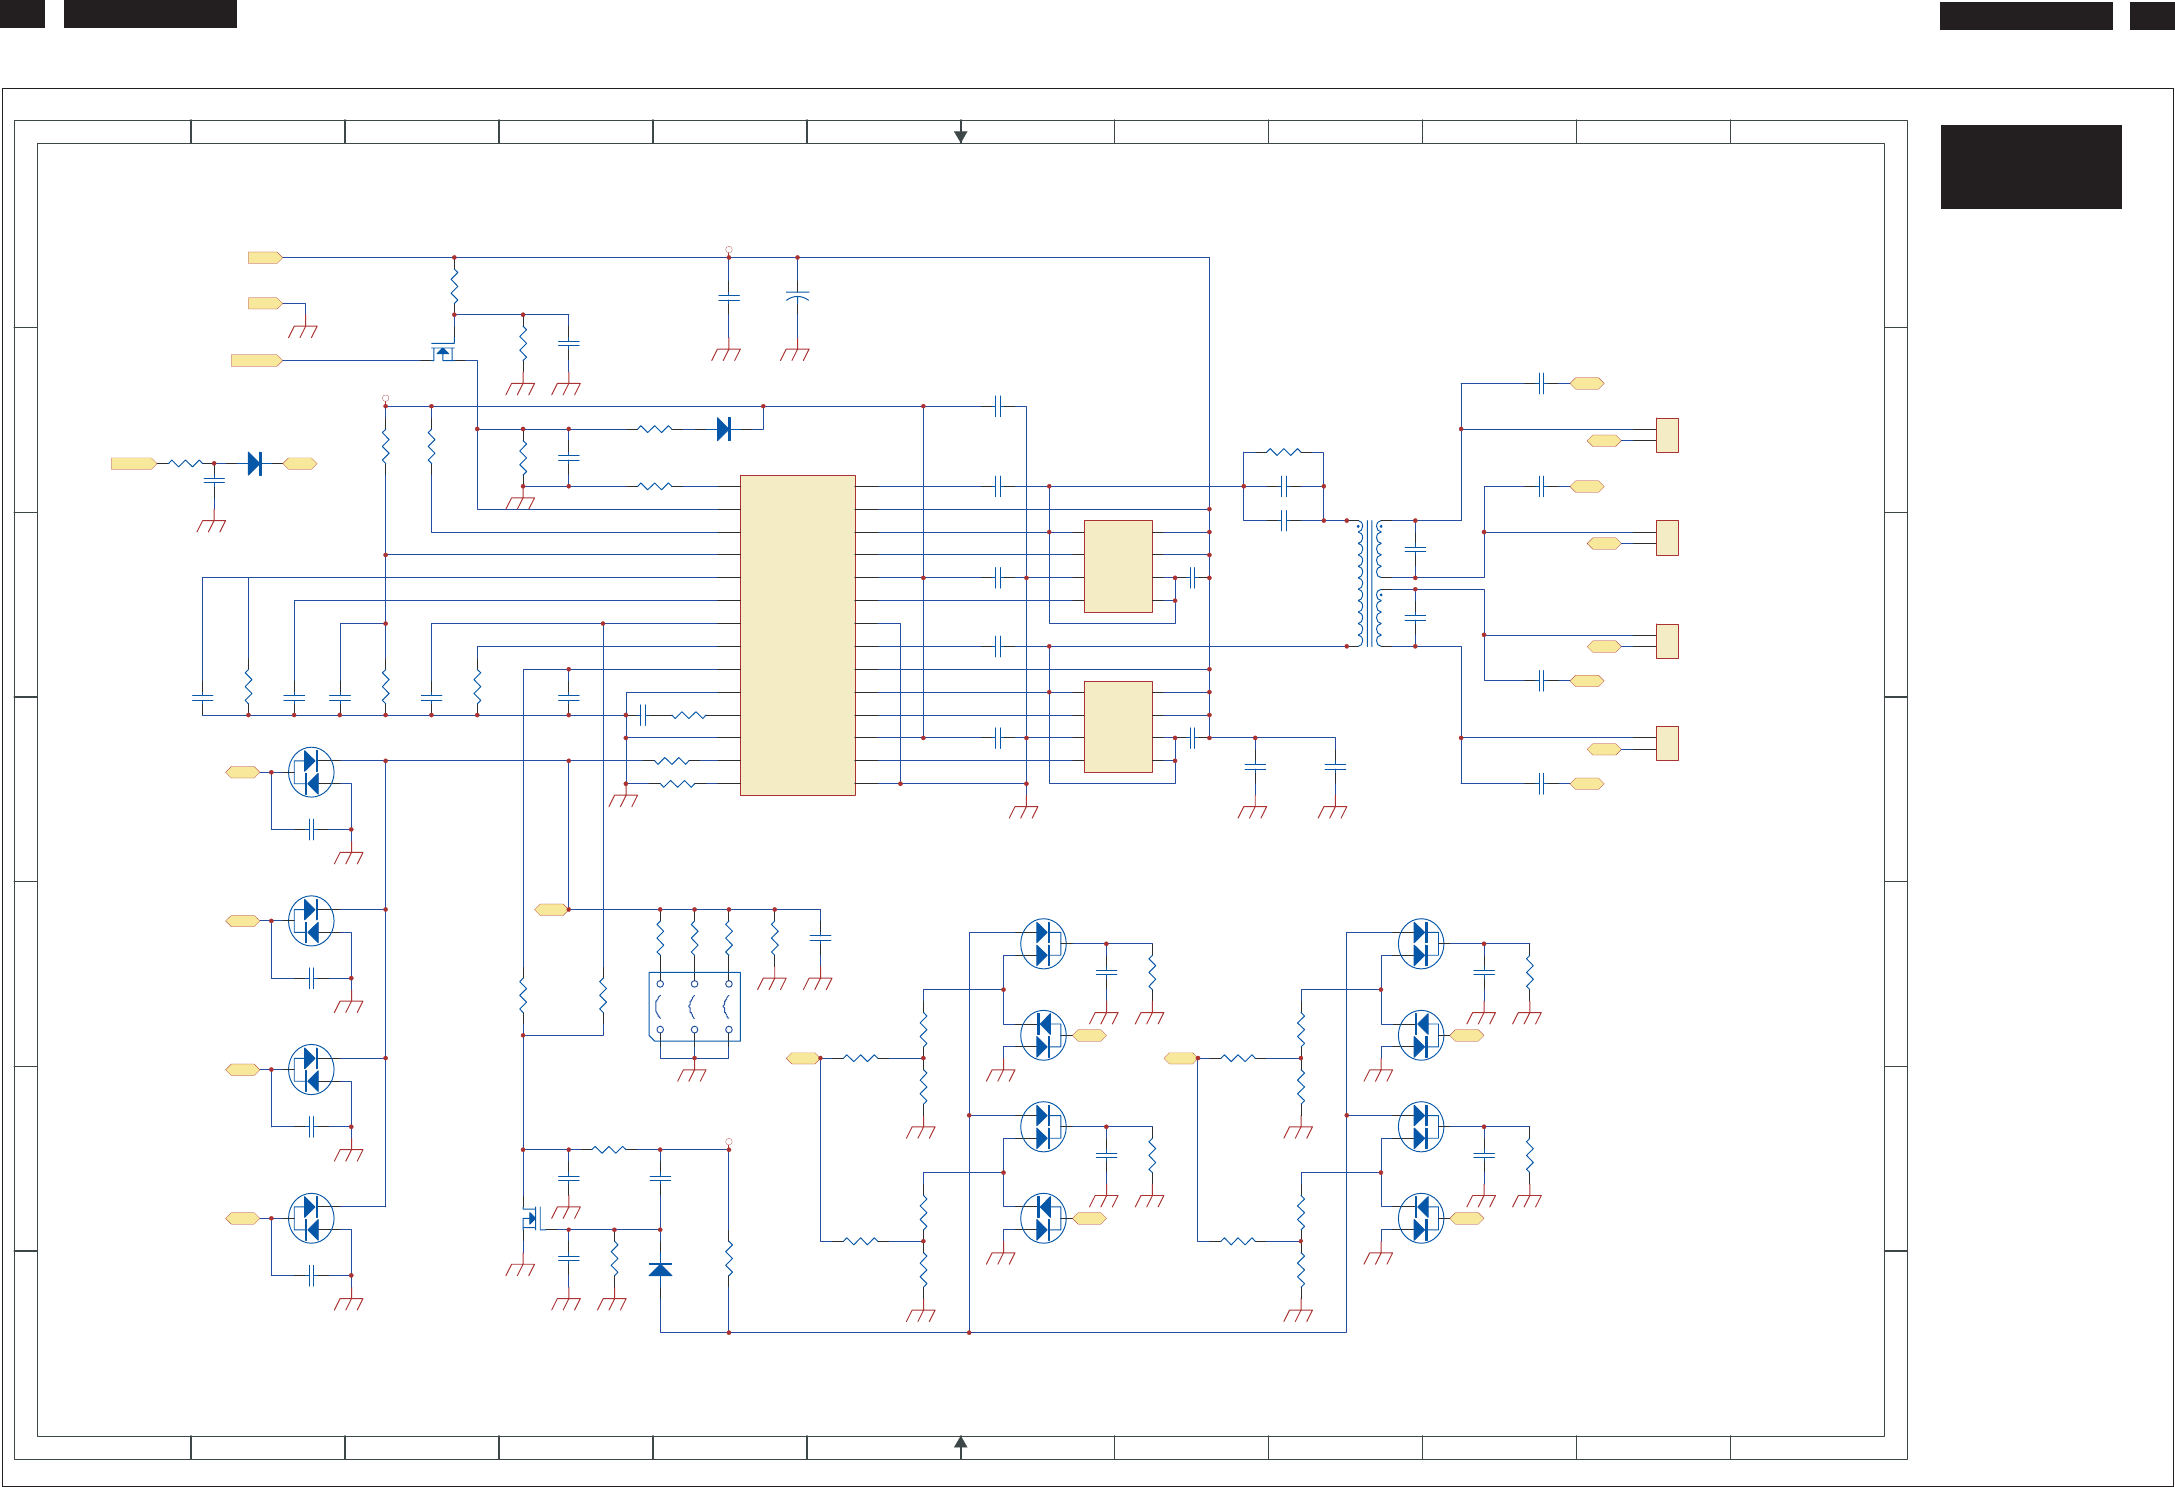Select the topmost connector box on right edge
The height and width of the screenshot is (1487, 2175).
(x=1667, y=435)
